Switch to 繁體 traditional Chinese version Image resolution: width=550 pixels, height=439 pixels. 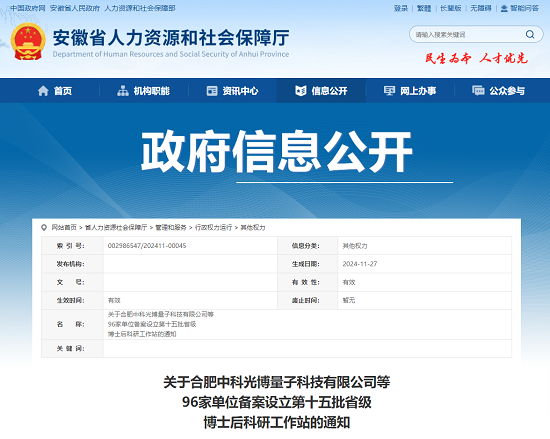(x=424, y=8)
